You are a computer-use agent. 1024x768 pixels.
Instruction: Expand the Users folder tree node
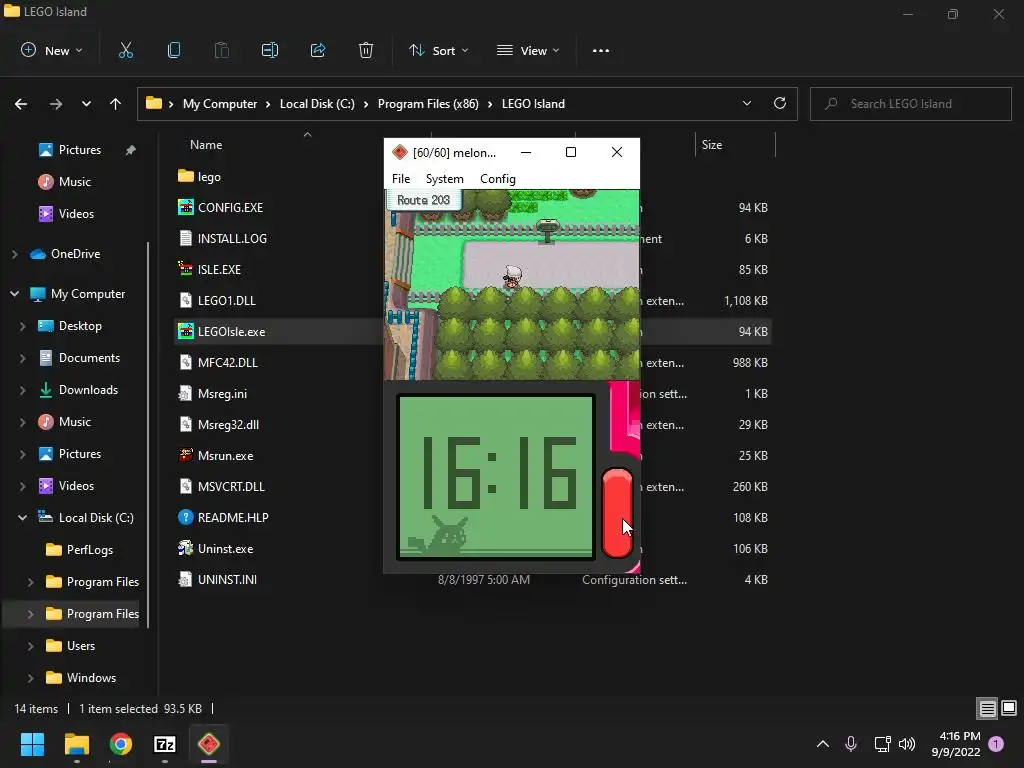tap(31, 646)
